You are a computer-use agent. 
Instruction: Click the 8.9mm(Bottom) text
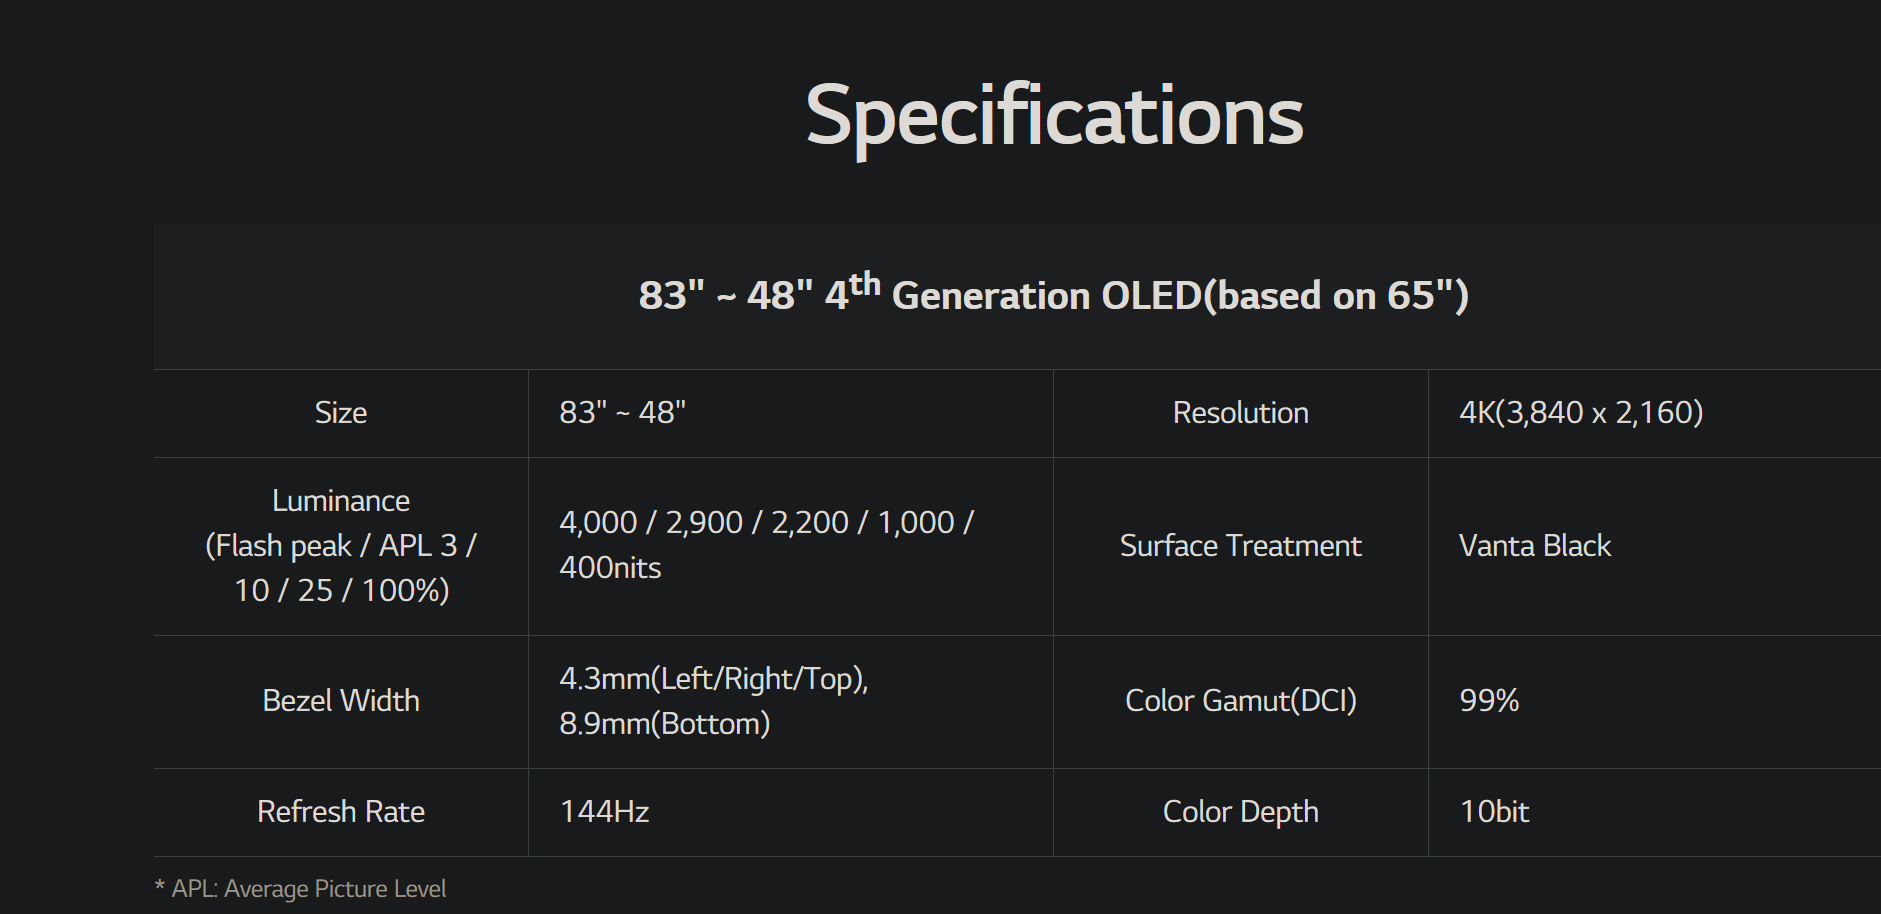pos(665,724)
